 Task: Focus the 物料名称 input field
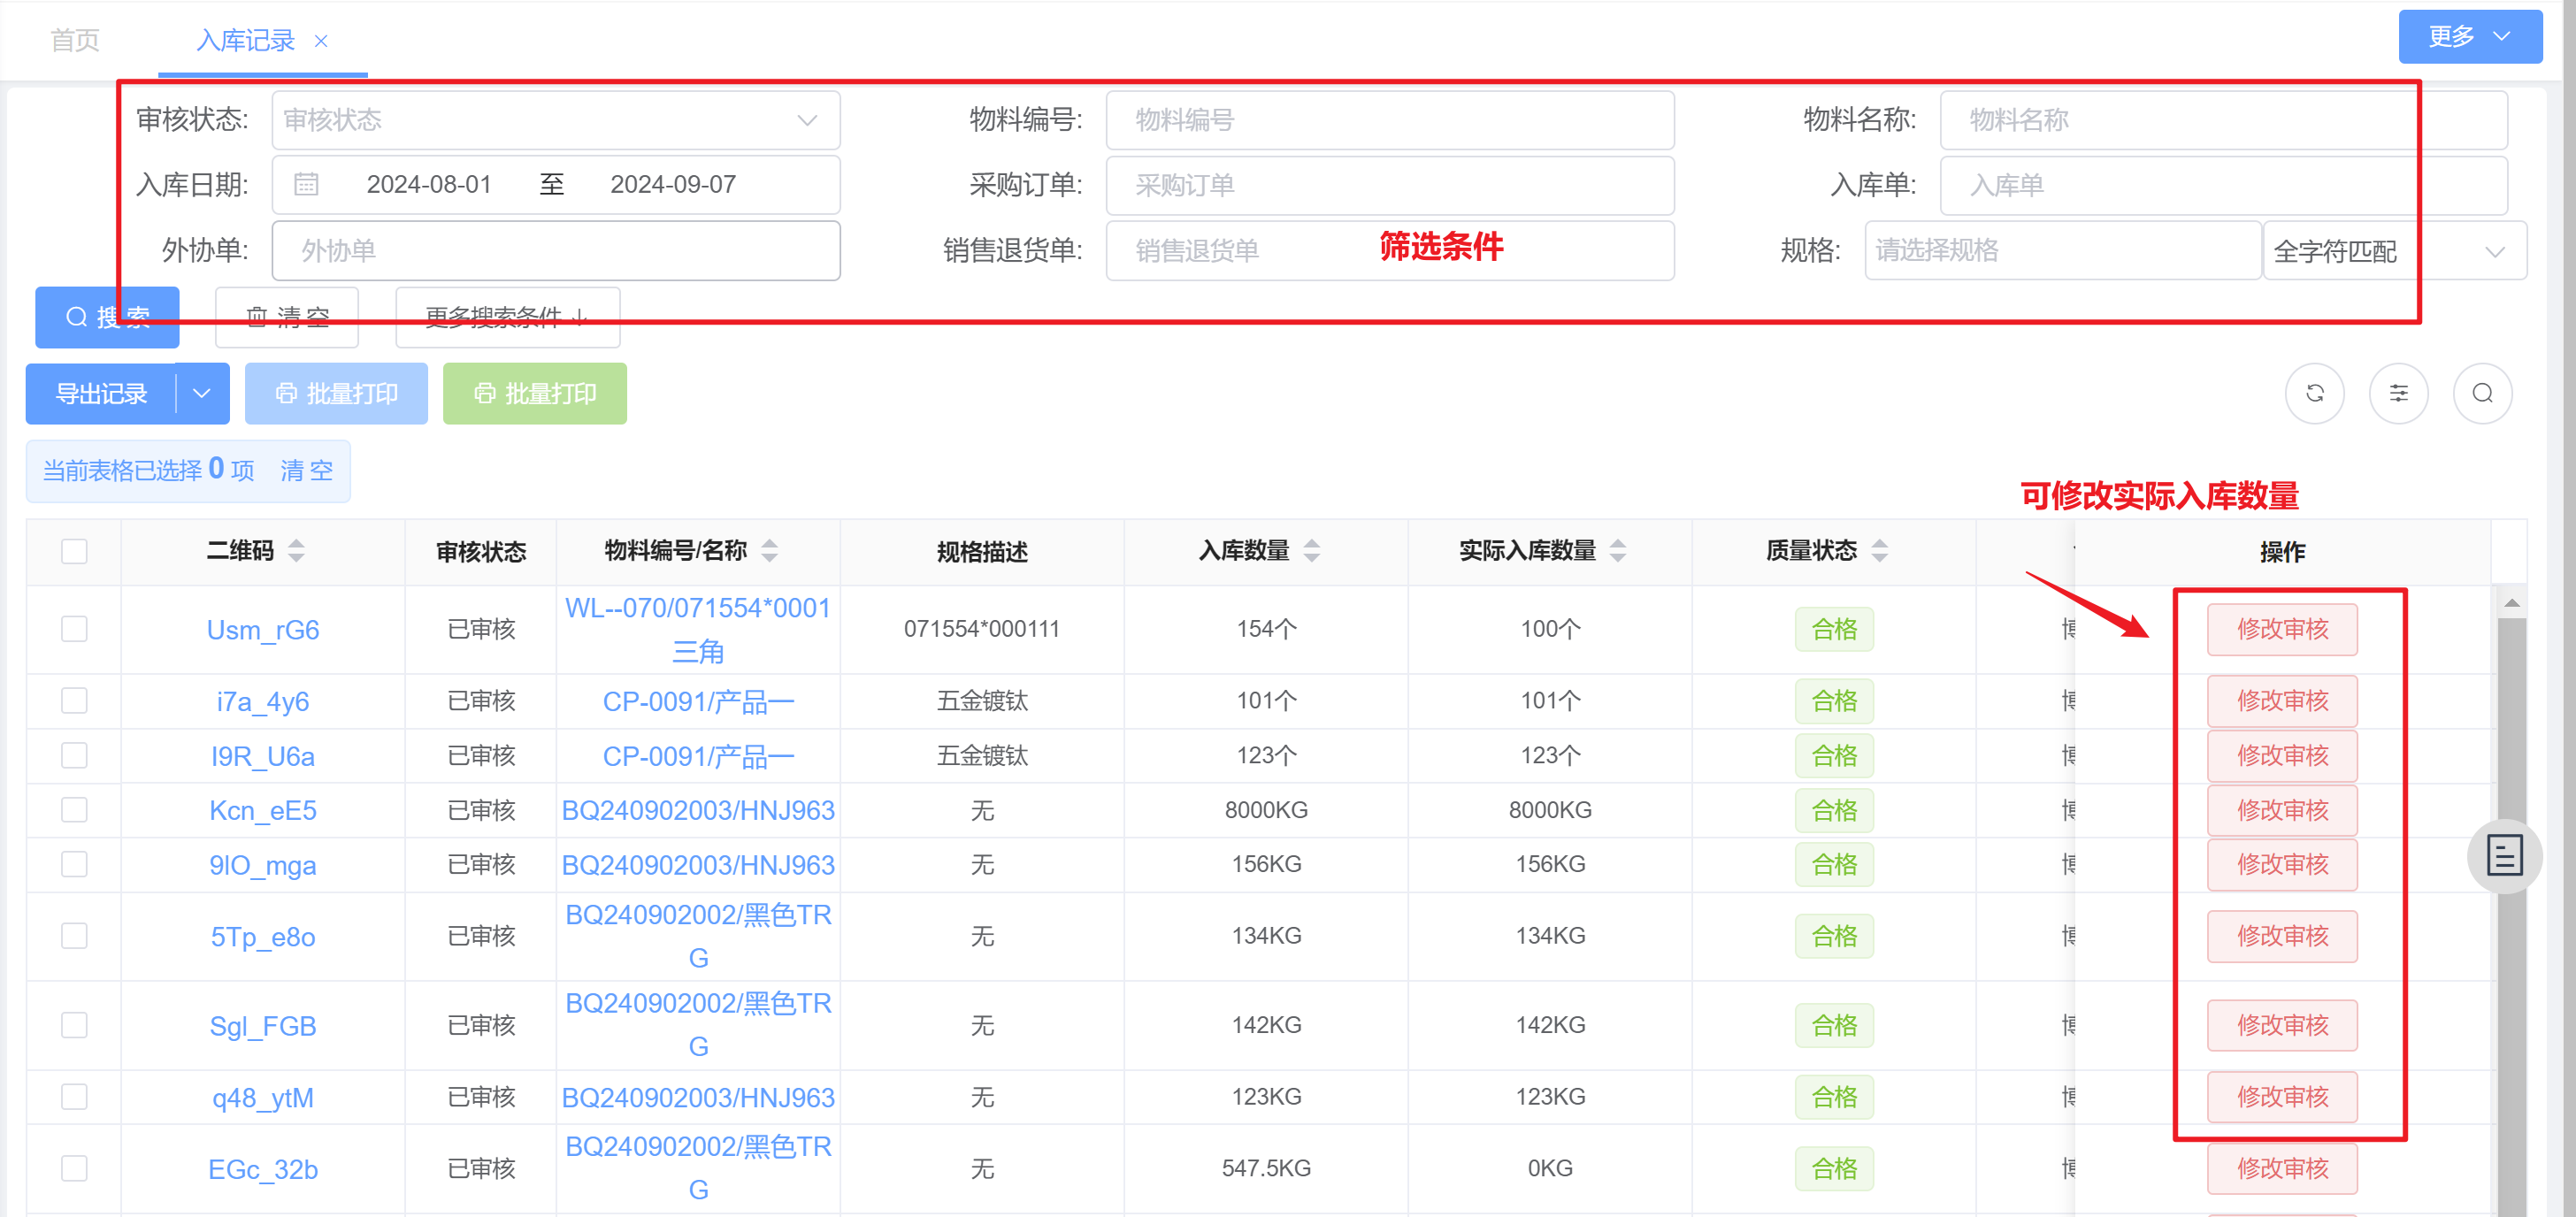tap(2224, 120)
